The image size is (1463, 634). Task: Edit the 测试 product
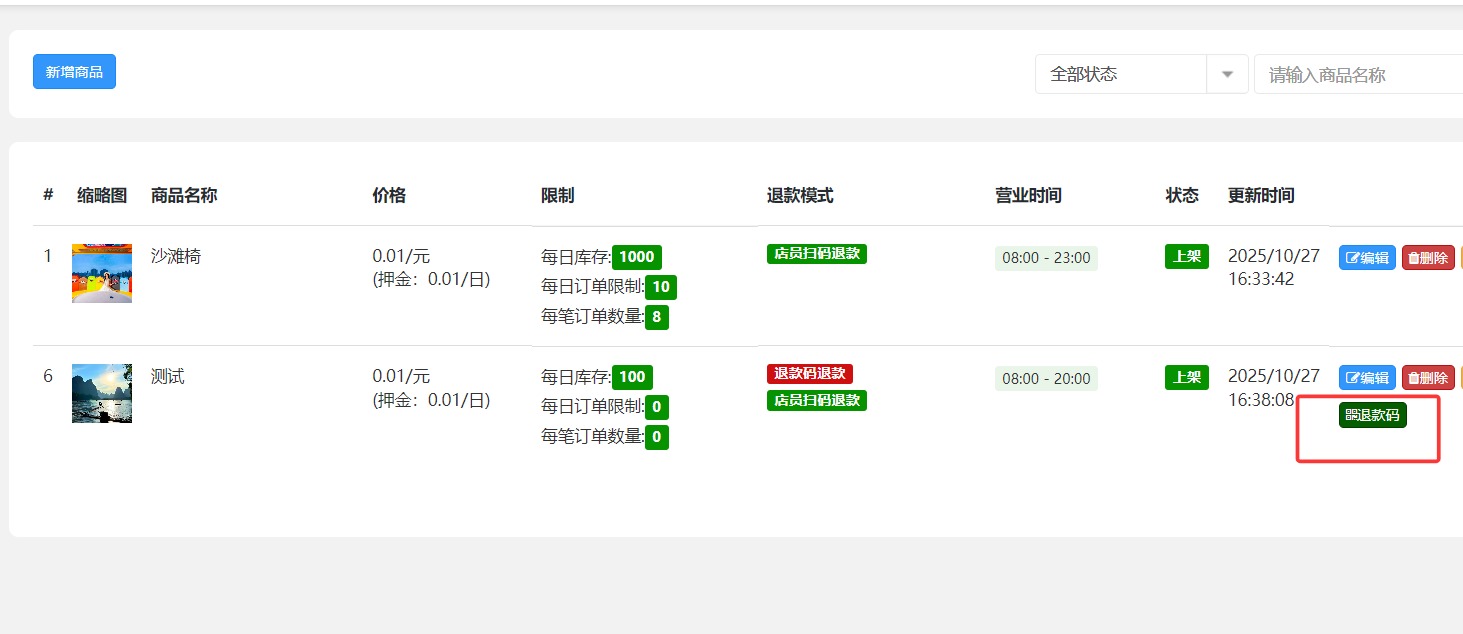1367,378
